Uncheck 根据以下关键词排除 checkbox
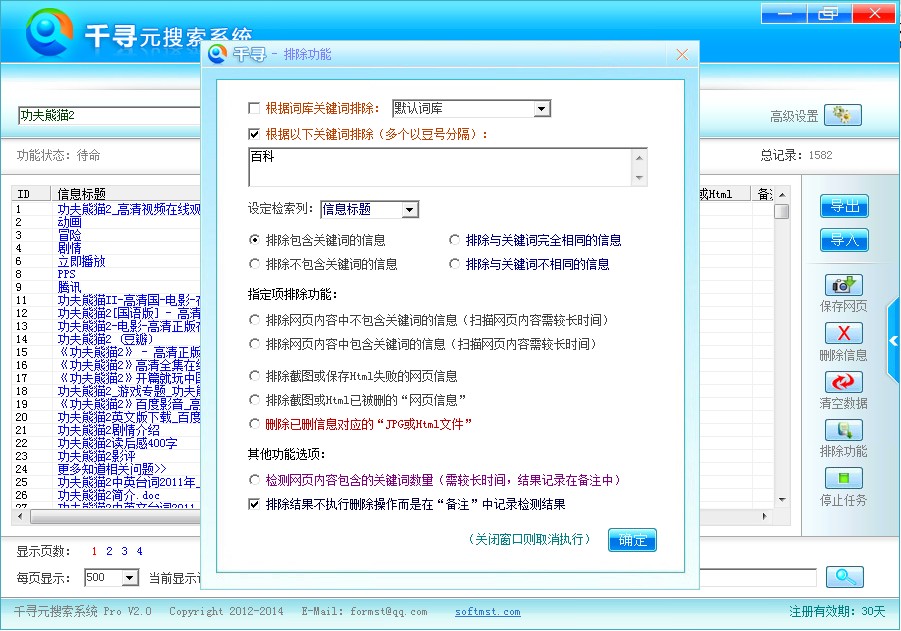Viewport: 901px width, 631px height. (x=253, y=134)
